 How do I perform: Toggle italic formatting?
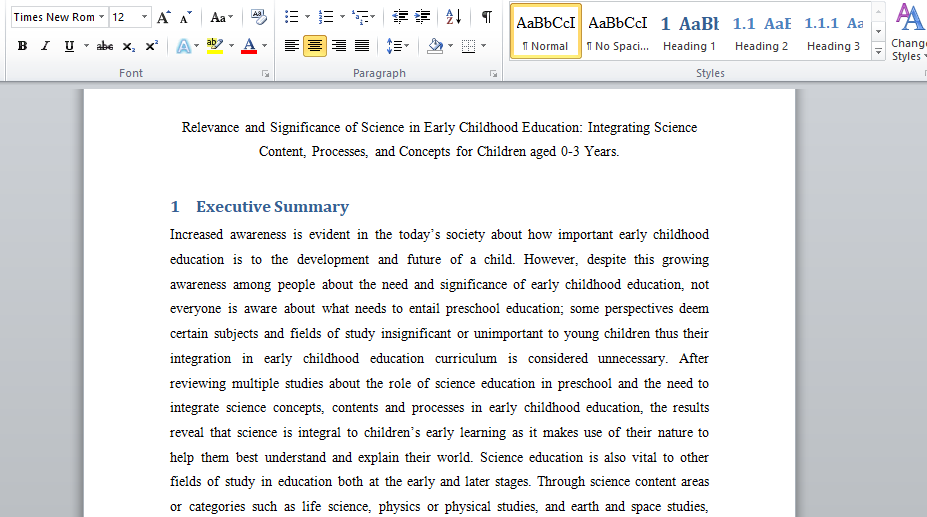click(x=46, y=46)
